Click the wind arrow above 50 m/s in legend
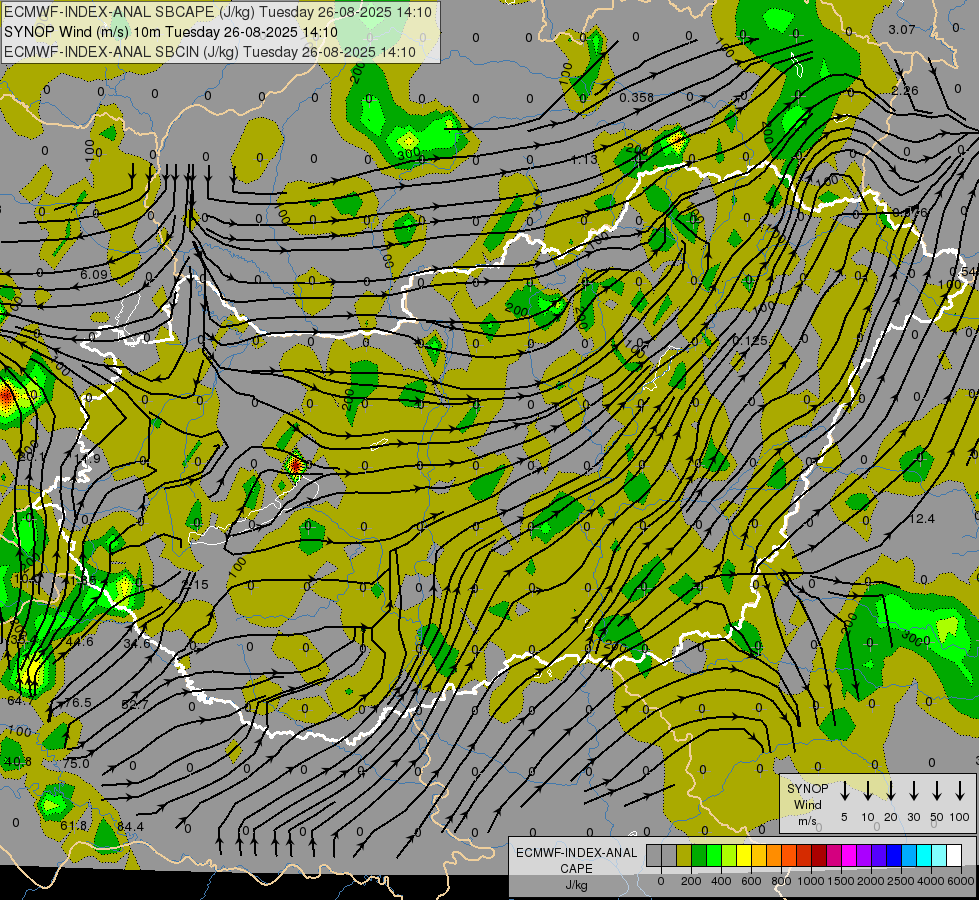 click(937, 791)
